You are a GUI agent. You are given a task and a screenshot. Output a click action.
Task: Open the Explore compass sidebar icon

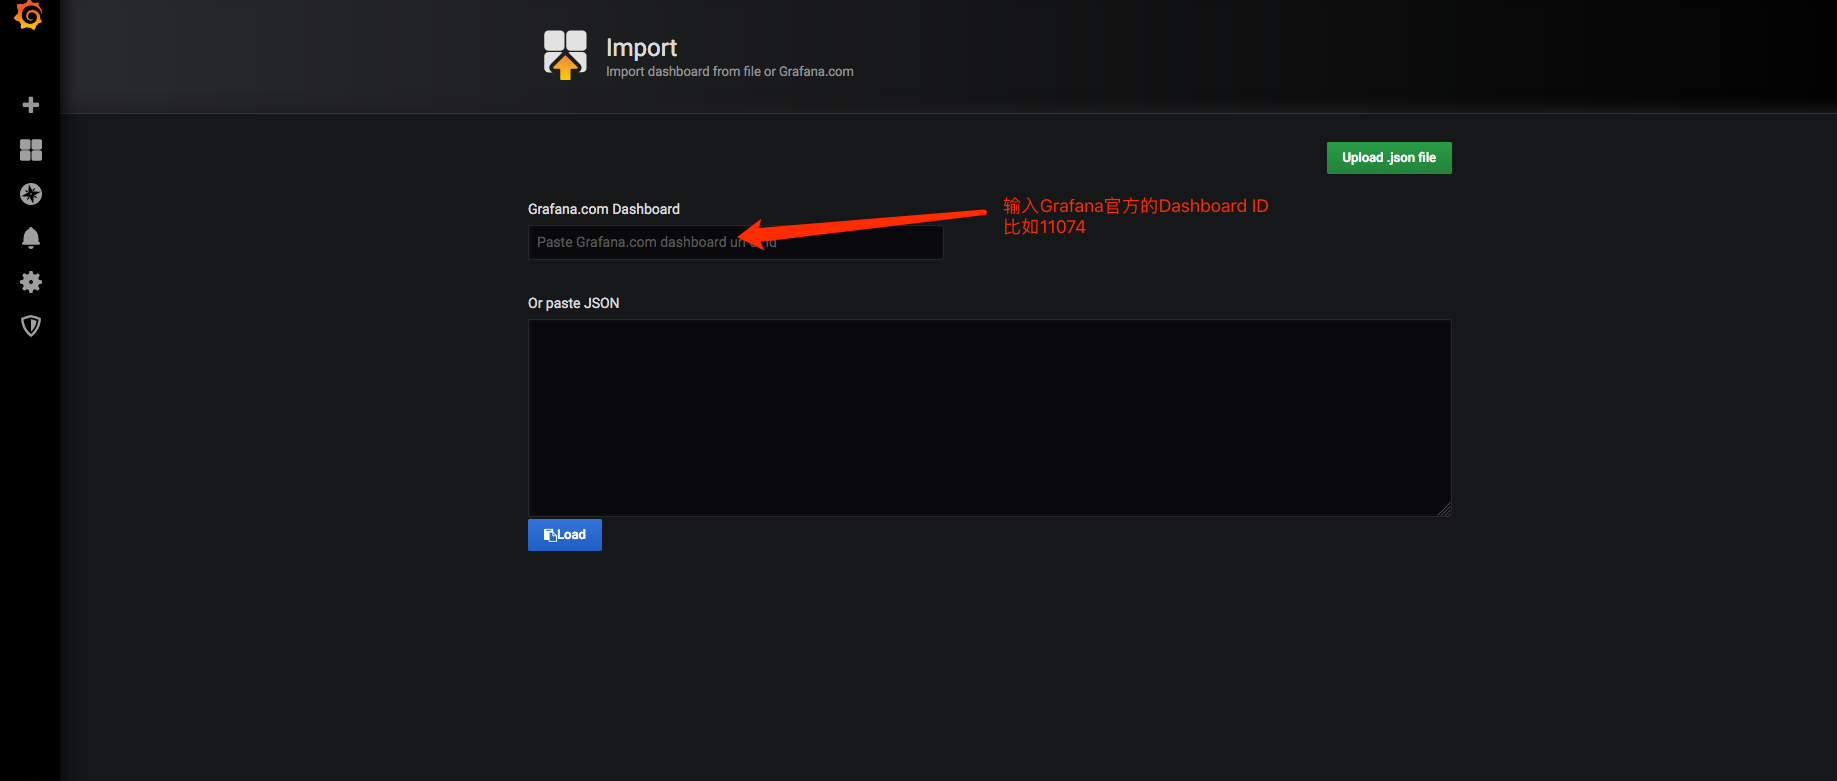pyautogui.click(x=31, y=194)
